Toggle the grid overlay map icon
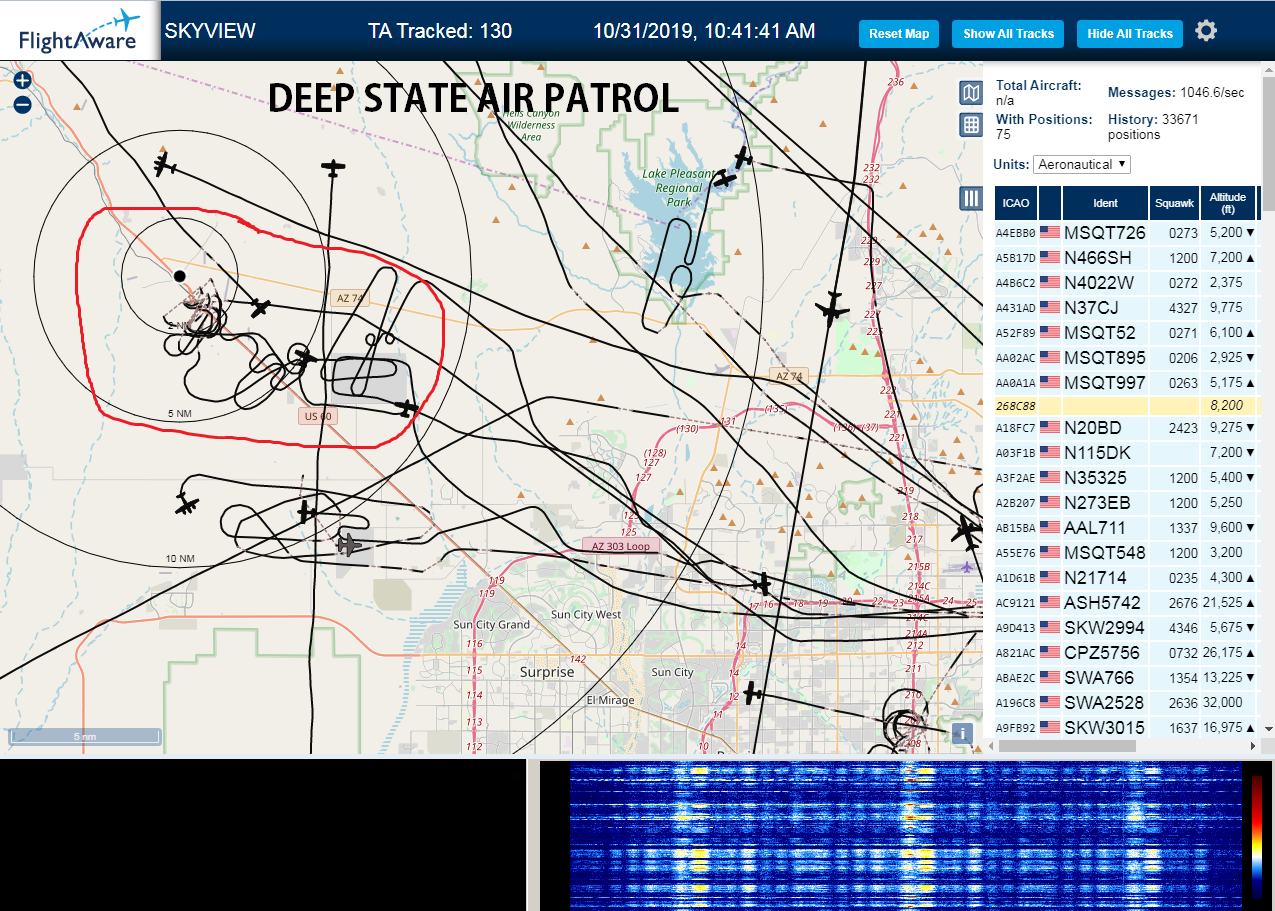This screenshot has width=1275, height=911. [x=970, y=125]
